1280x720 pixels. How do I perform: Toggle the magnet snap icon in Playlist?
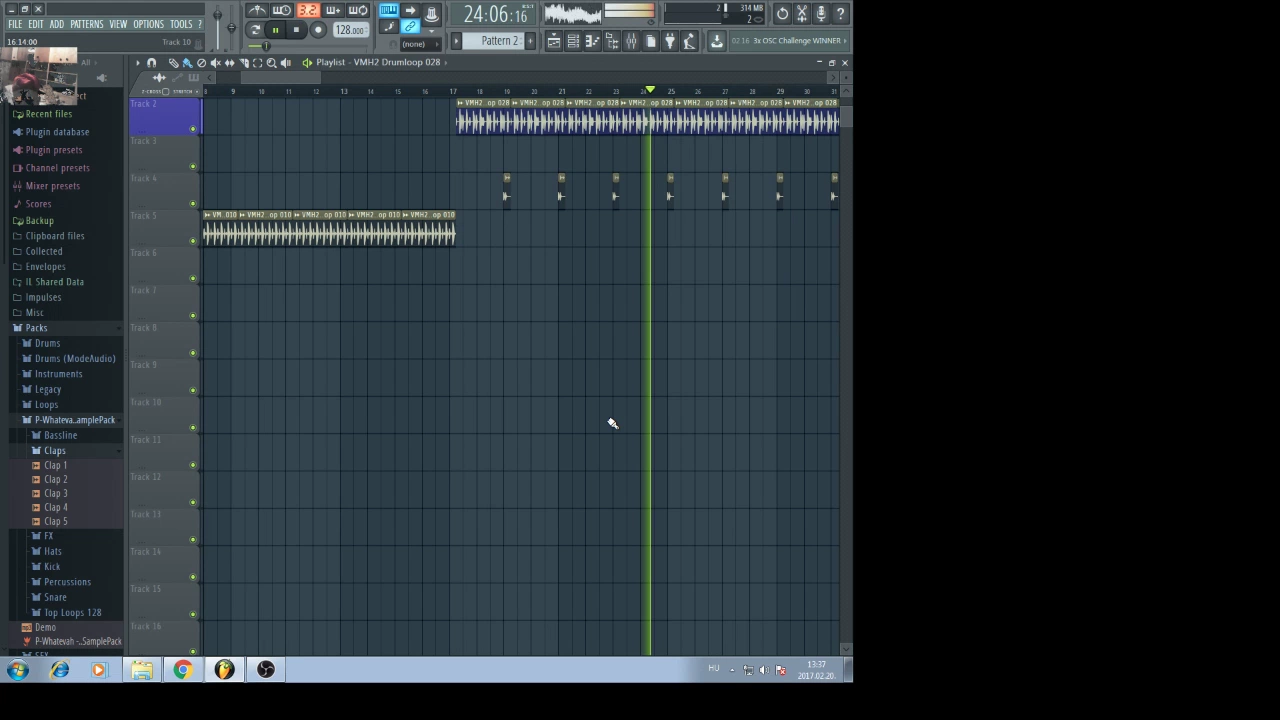151,63
